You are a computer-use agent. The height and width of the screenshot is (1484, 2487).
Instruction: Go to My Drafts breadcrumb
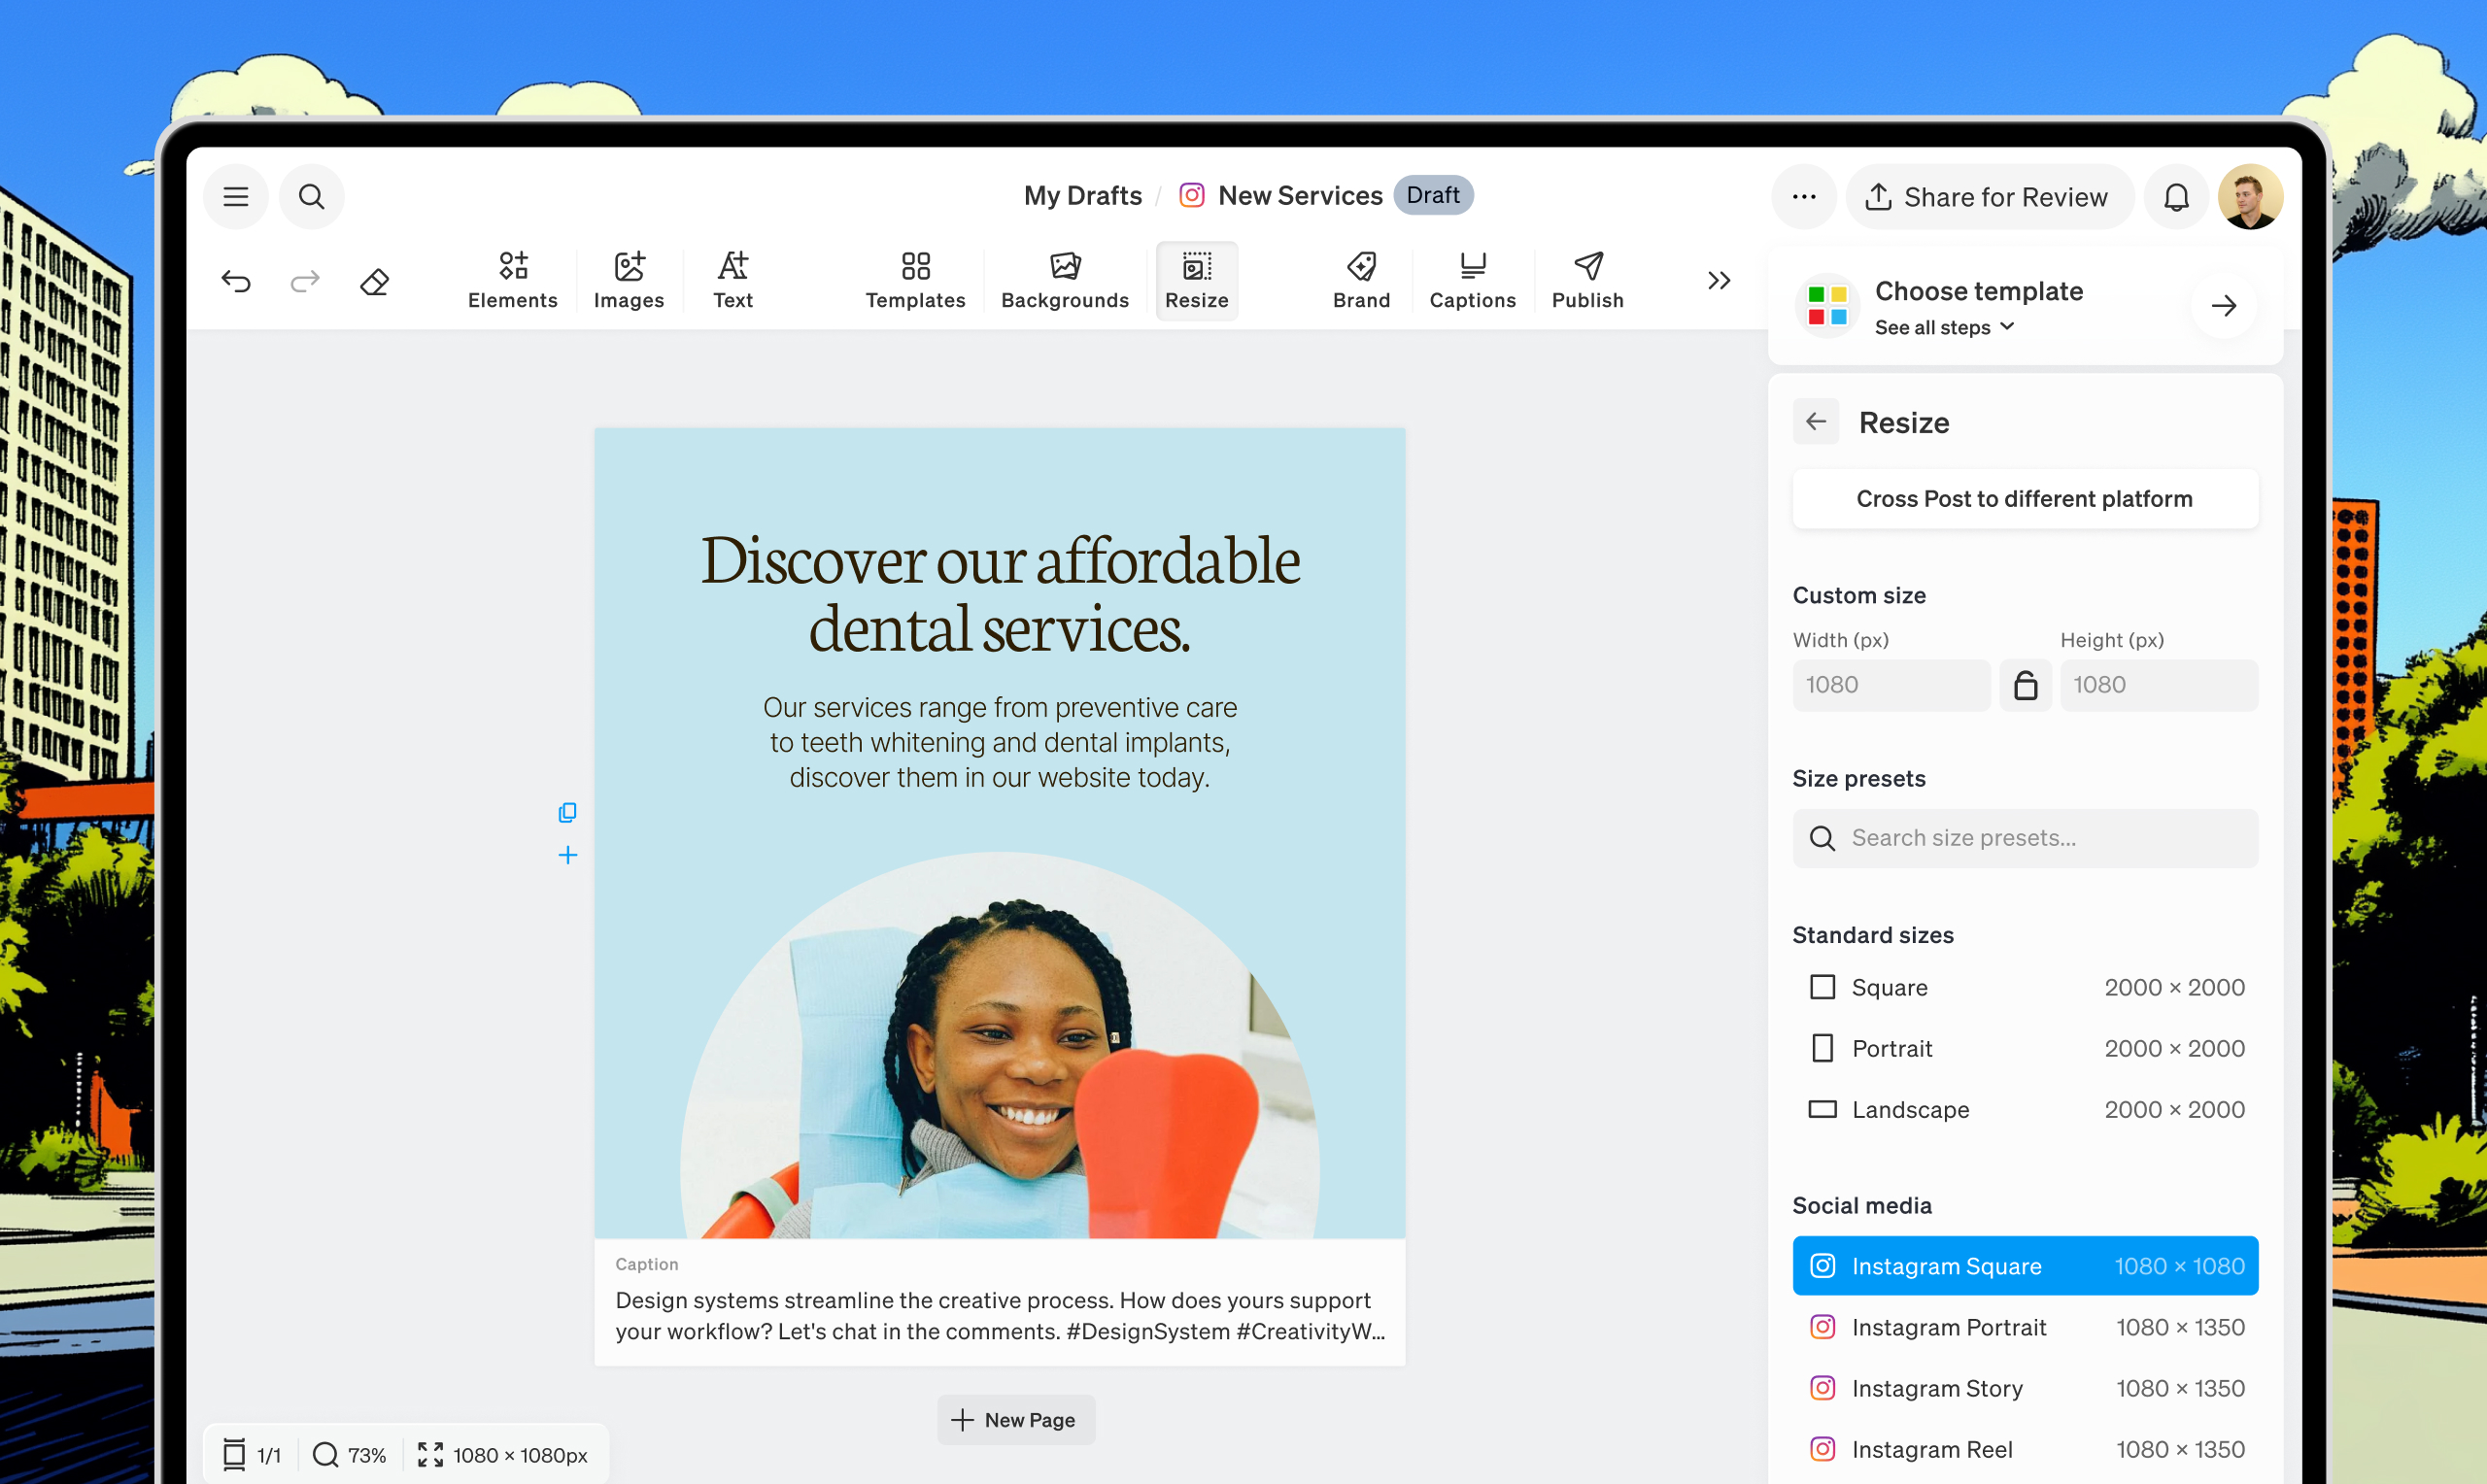click(x=1083, y=196)
